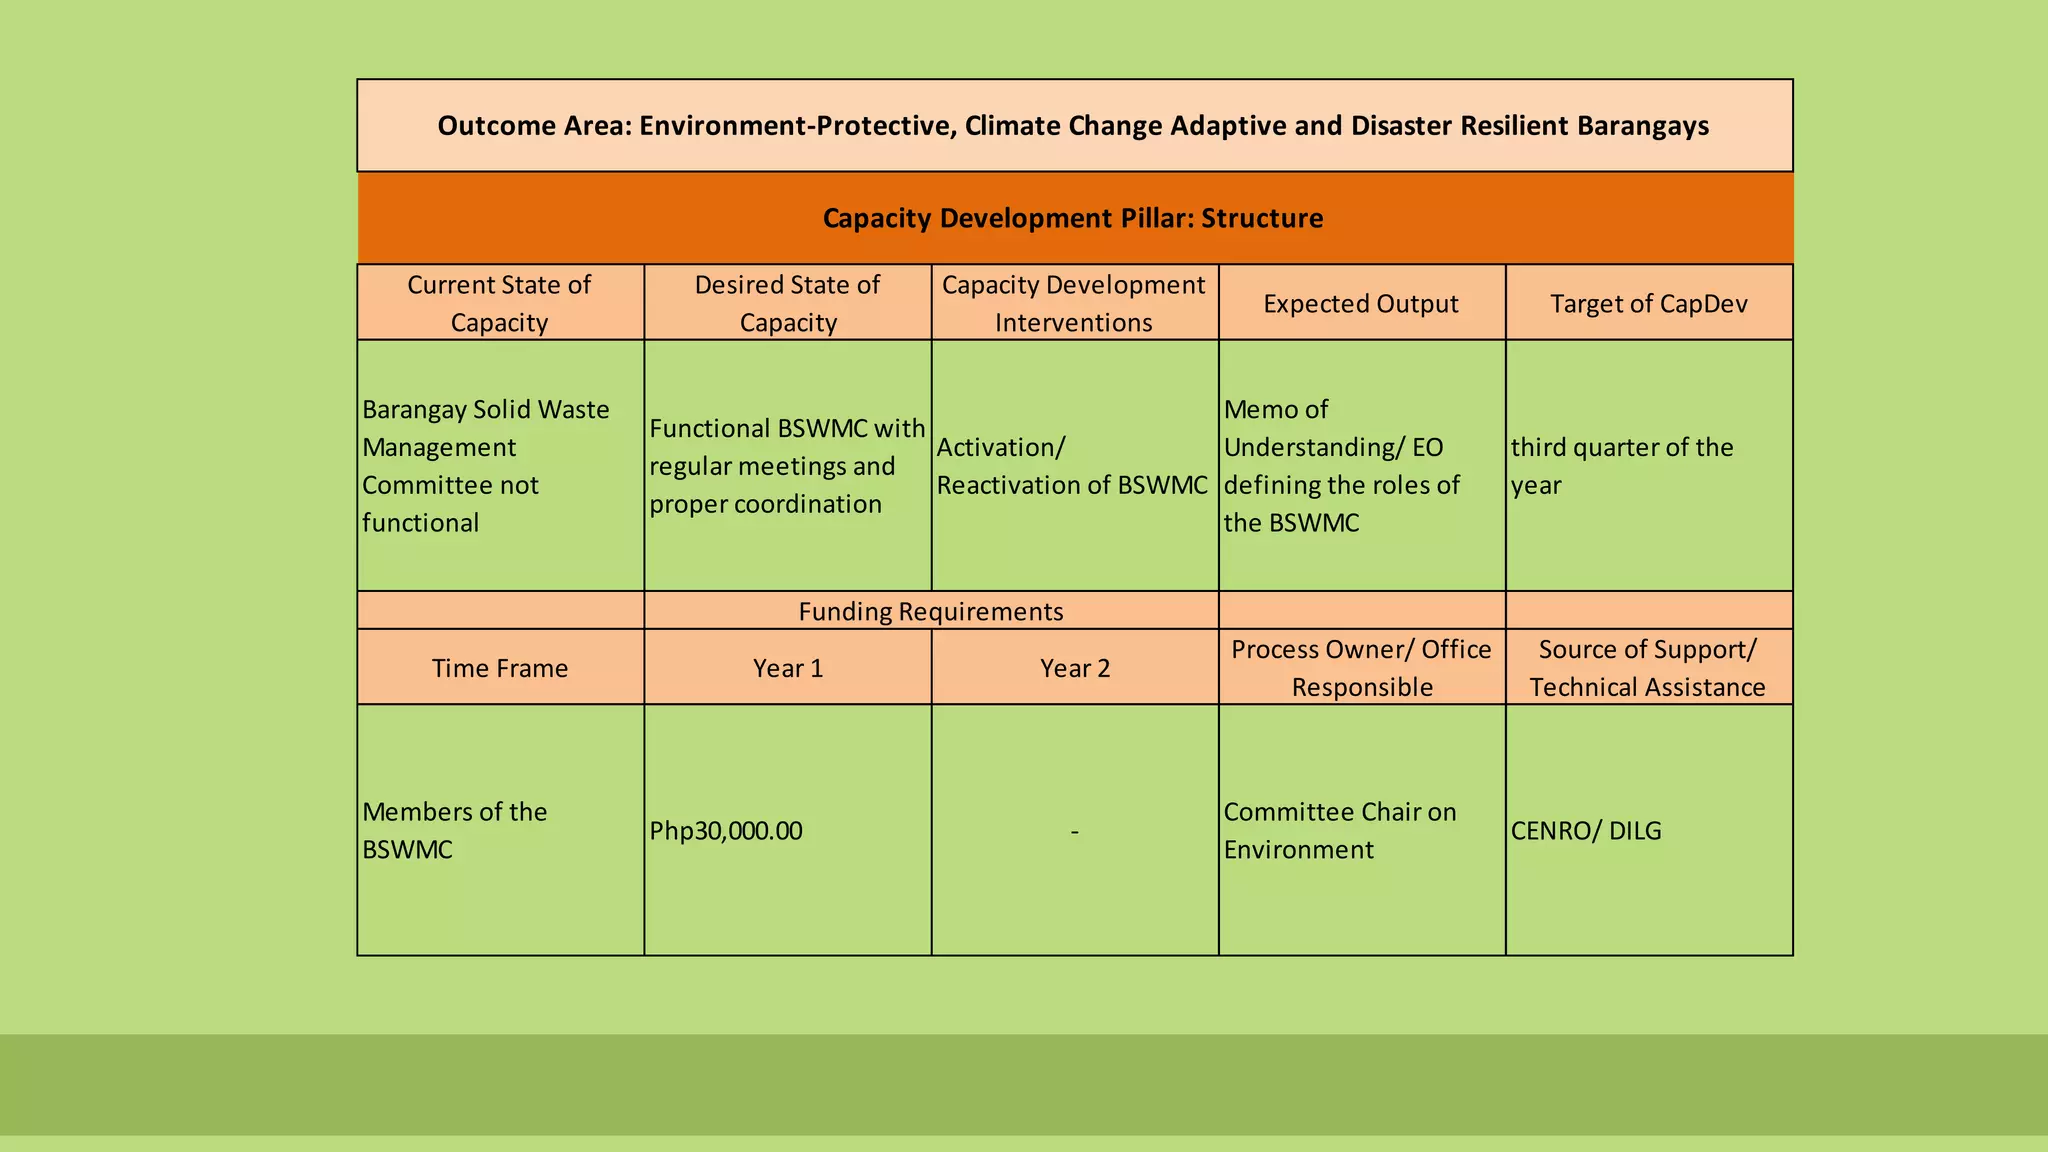The image size is (2048, 1152).
Task: Click the Current State of Capacity header
Action: (499, 303)
